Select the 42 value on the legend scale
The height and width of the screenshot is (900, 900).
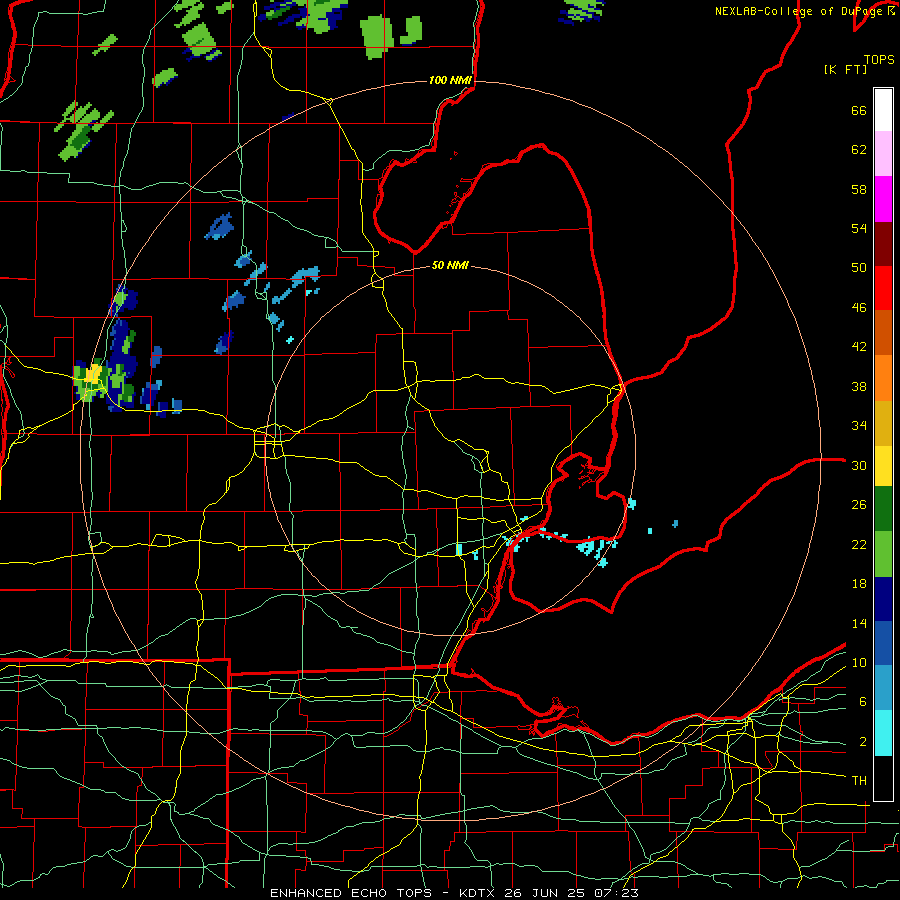point(859,347)
